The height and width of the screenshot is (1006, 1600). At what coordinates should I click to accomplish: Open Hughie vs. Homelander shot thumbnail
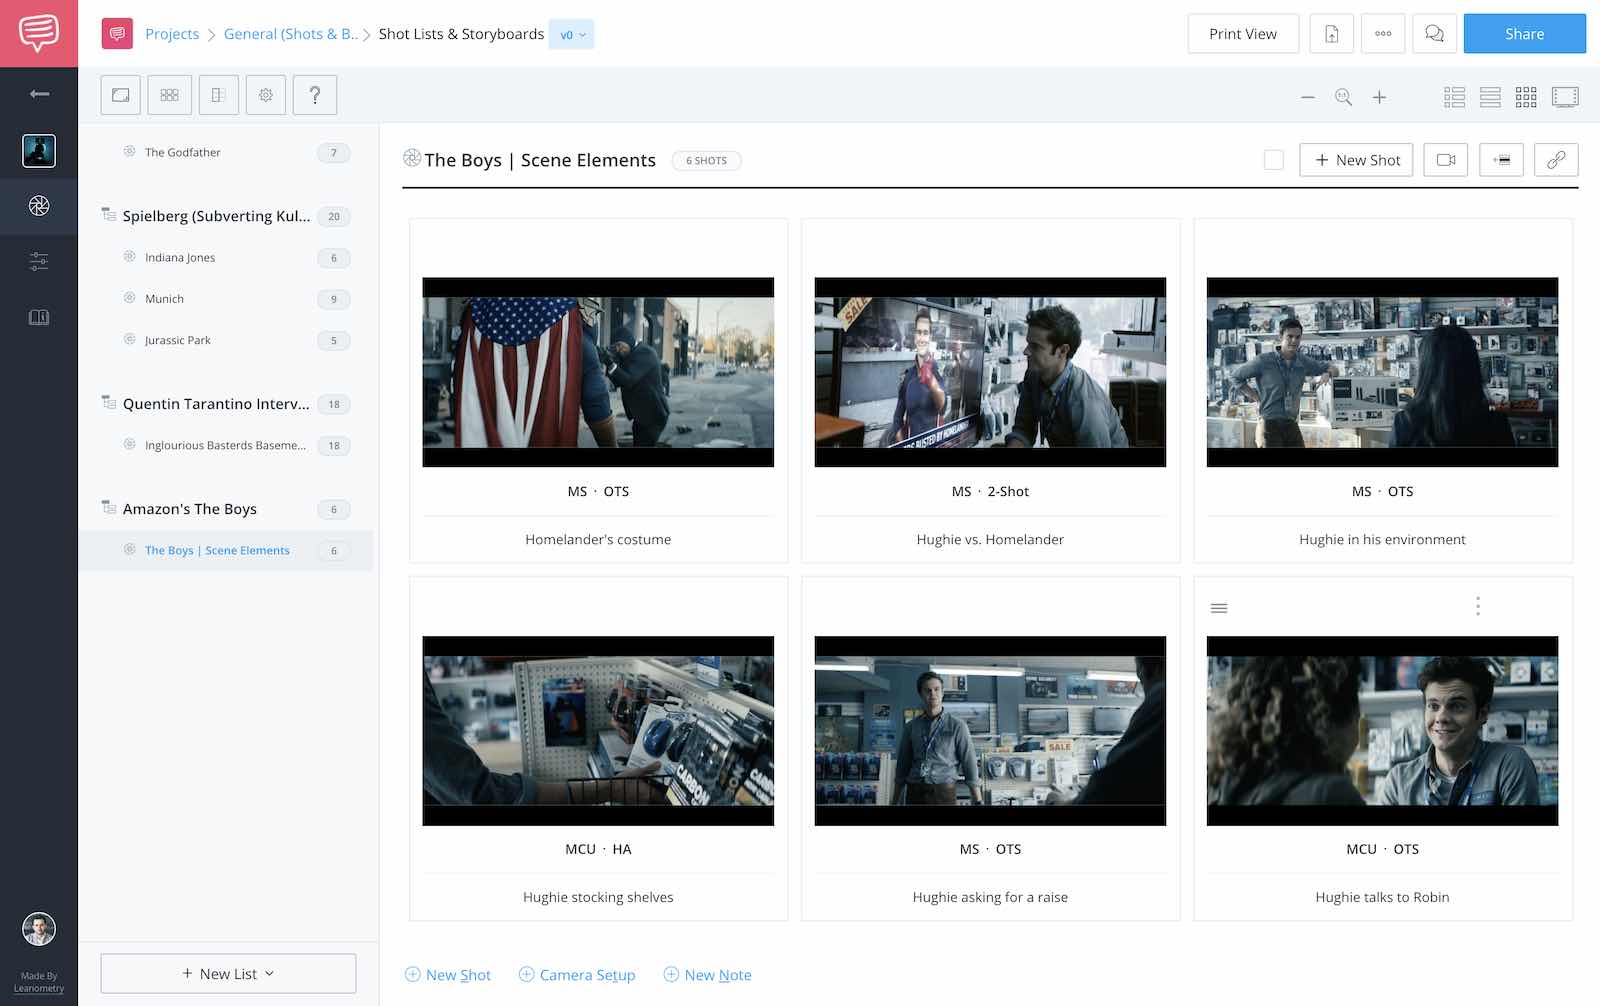[x=990, y=372]
